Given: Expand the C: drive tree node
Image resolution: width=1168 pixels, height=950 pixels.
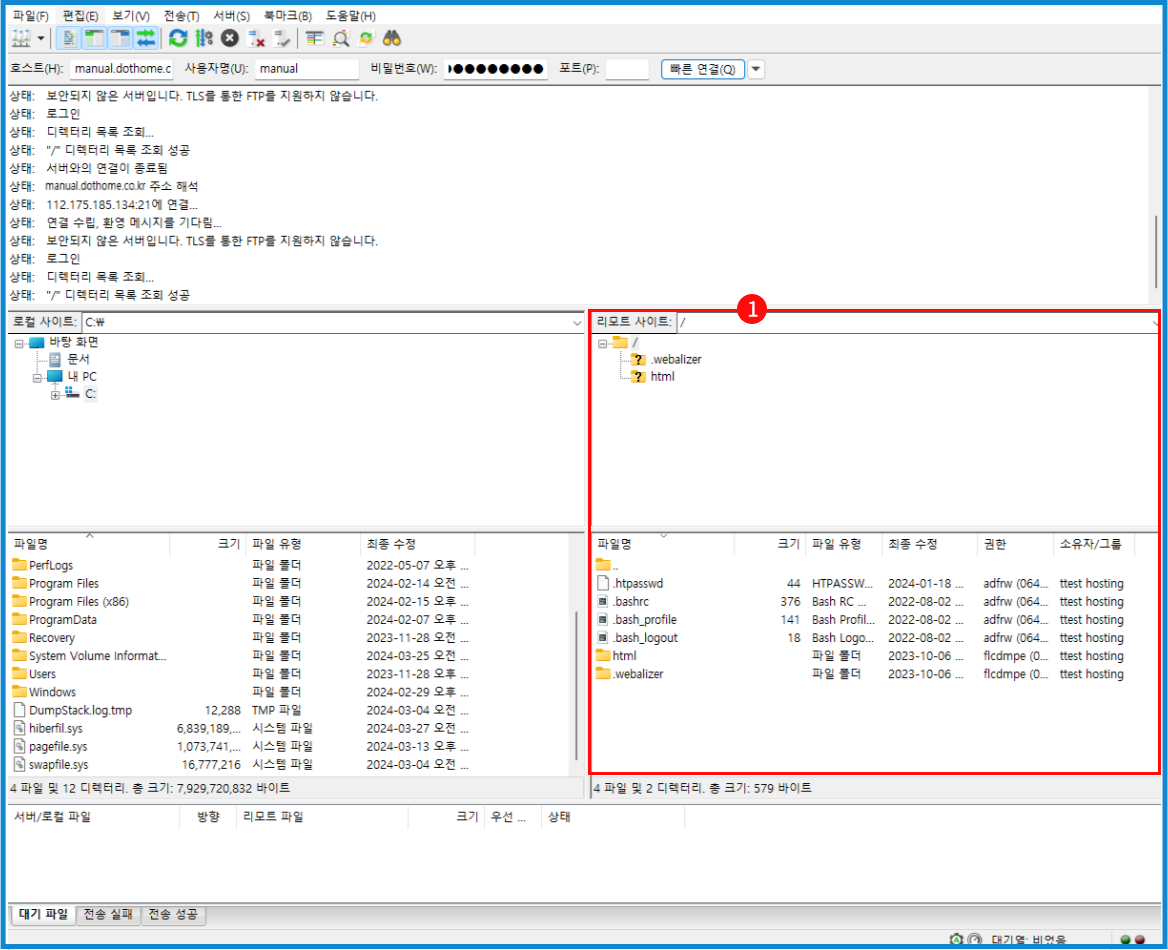Looking at the screenshot, I should point(56,394).
